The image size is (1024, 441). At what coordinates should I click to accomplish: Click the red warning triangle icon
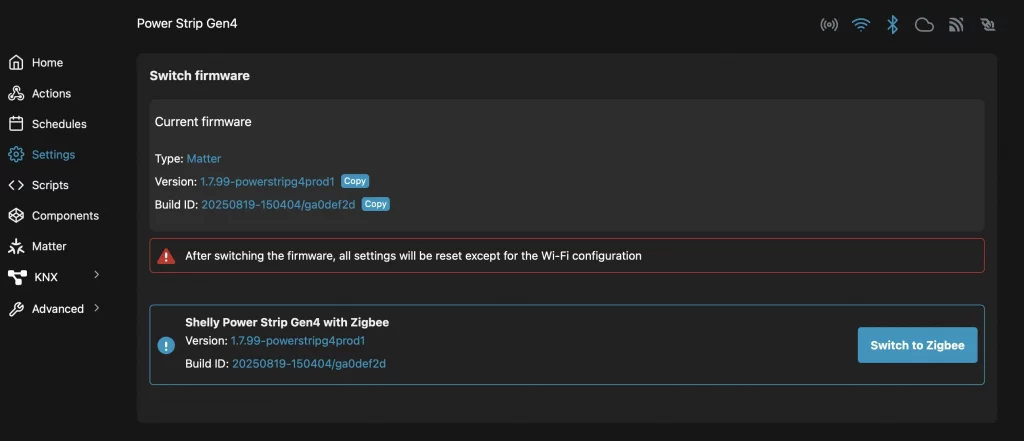166,256
